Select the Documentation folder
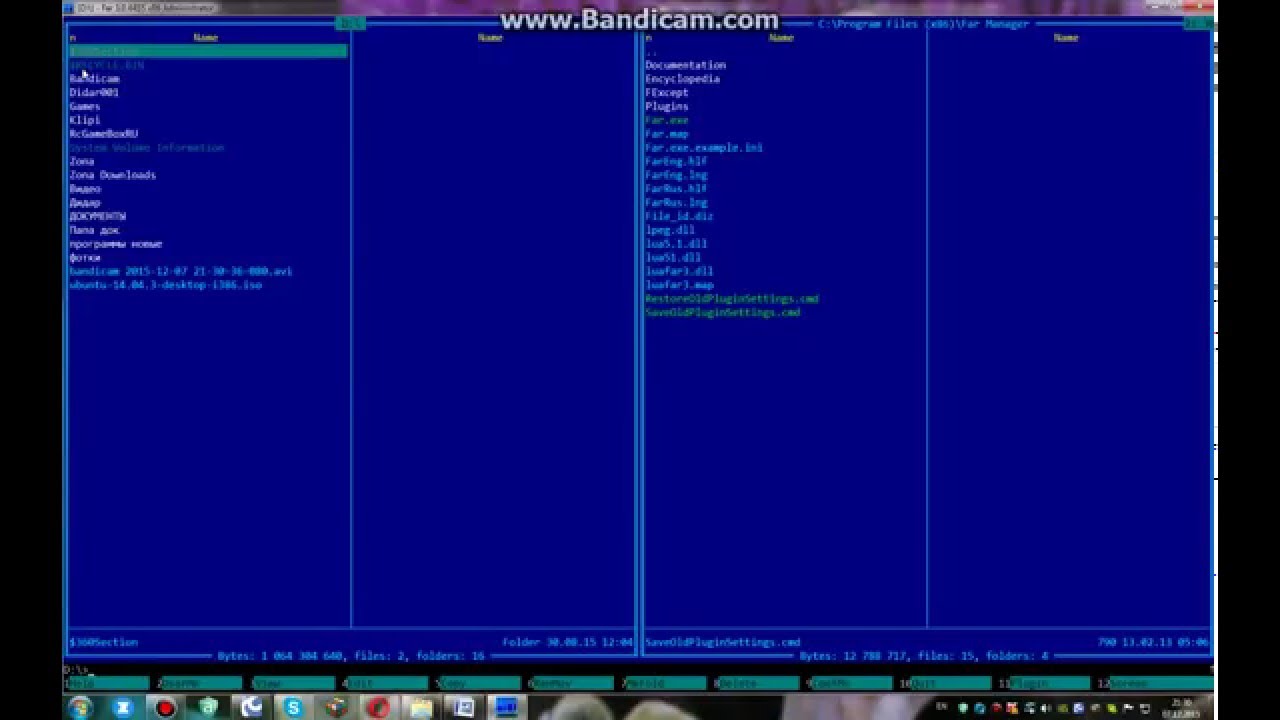The image size is (1280, 720). pyautogui.click(x=685, y=65)
